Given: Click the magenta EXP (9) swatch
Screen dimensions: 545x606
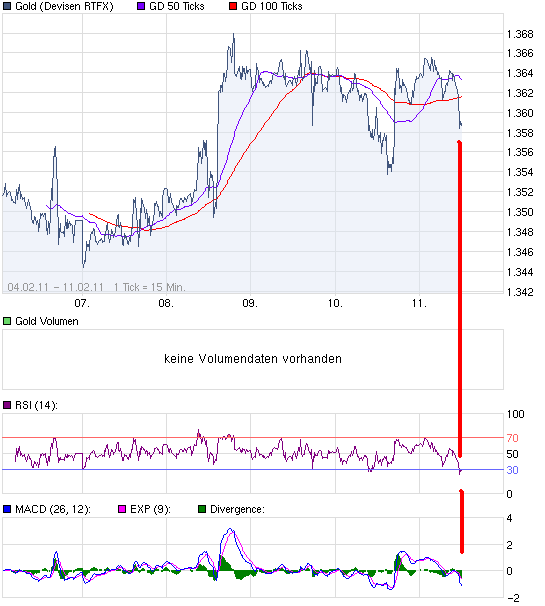Looking at the screenshot, I should pyautogui.click(x=122, y=509).
